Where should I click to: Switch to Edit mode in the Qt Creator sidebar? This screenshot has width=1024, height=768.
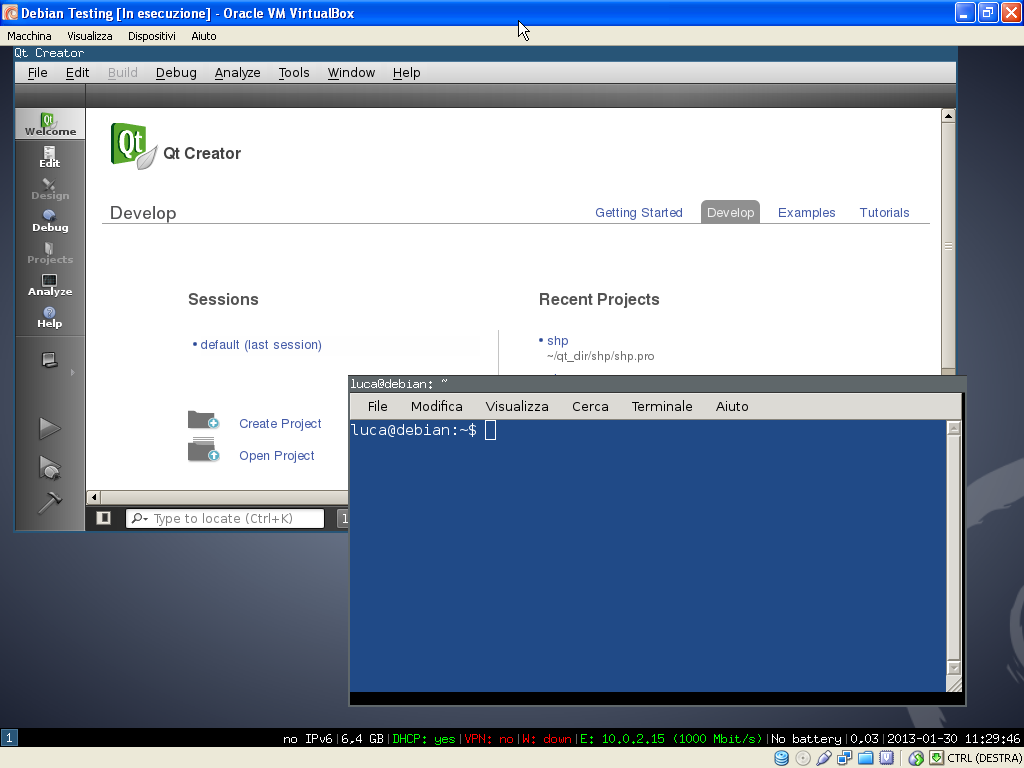pyautogui.click(x=49, y=155)
